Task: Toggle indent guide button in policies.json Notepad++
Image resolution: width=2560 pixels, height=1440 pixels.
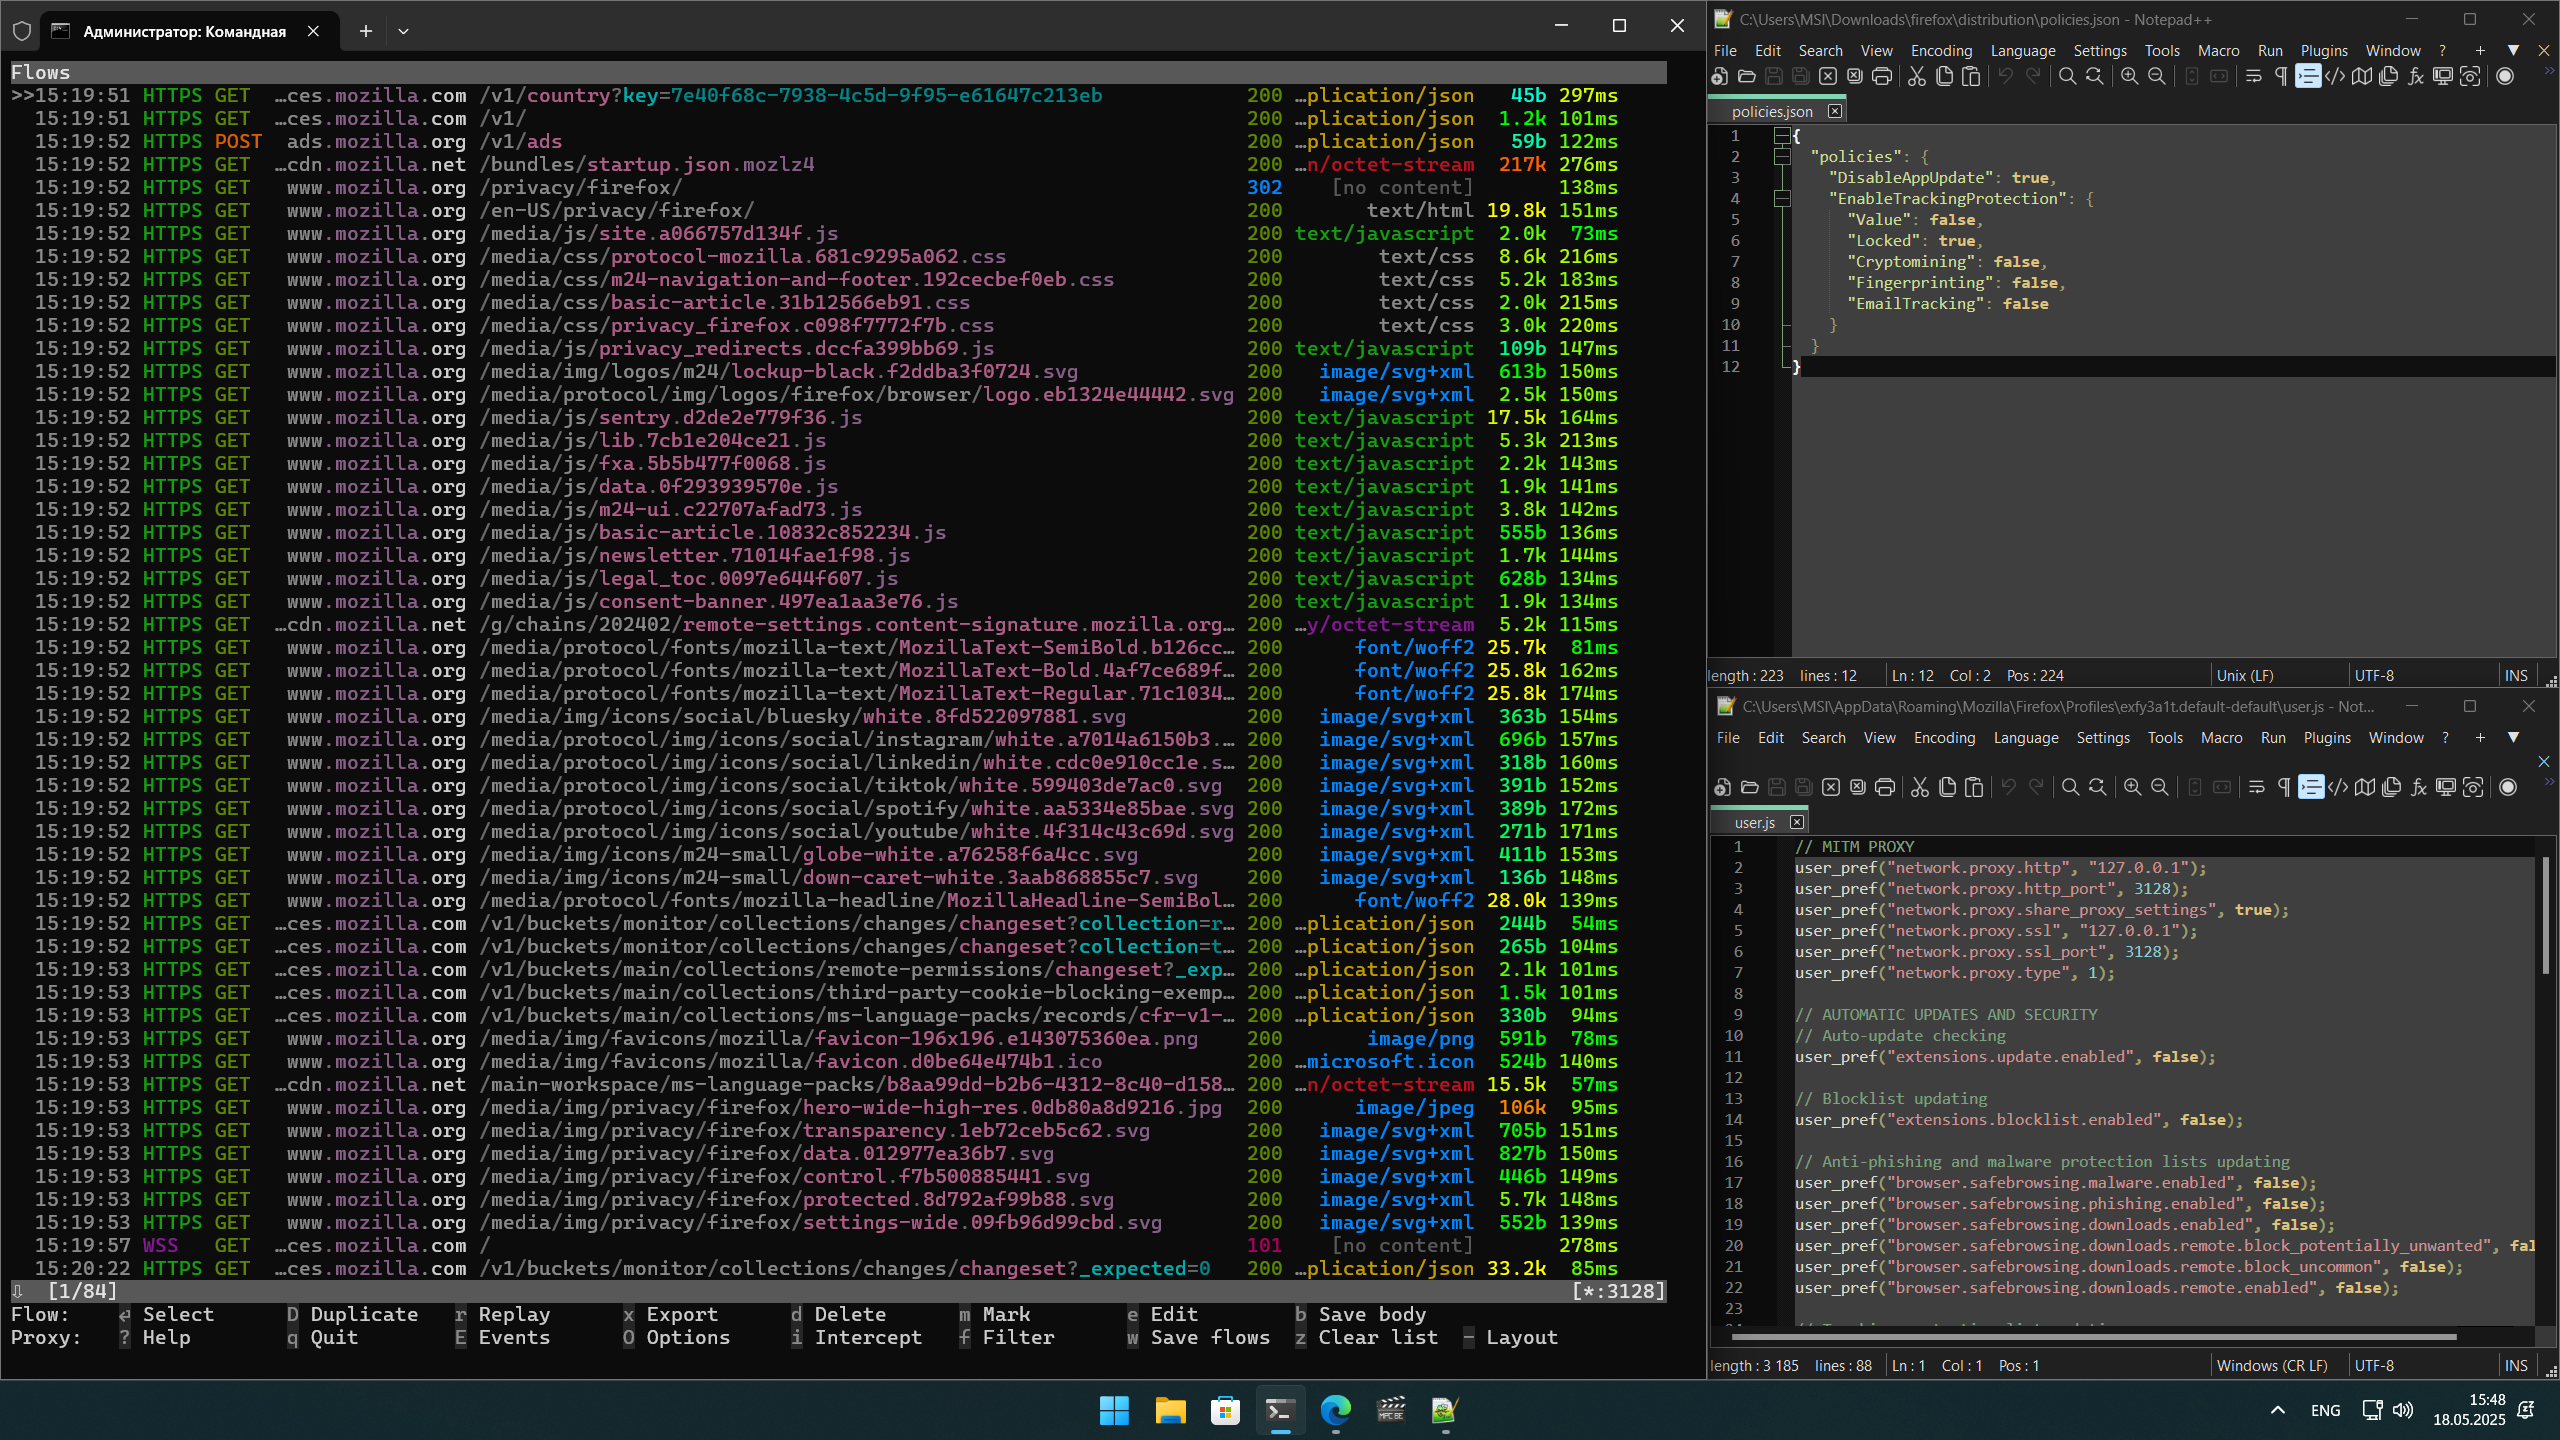Action: [x=2308, y=77]
